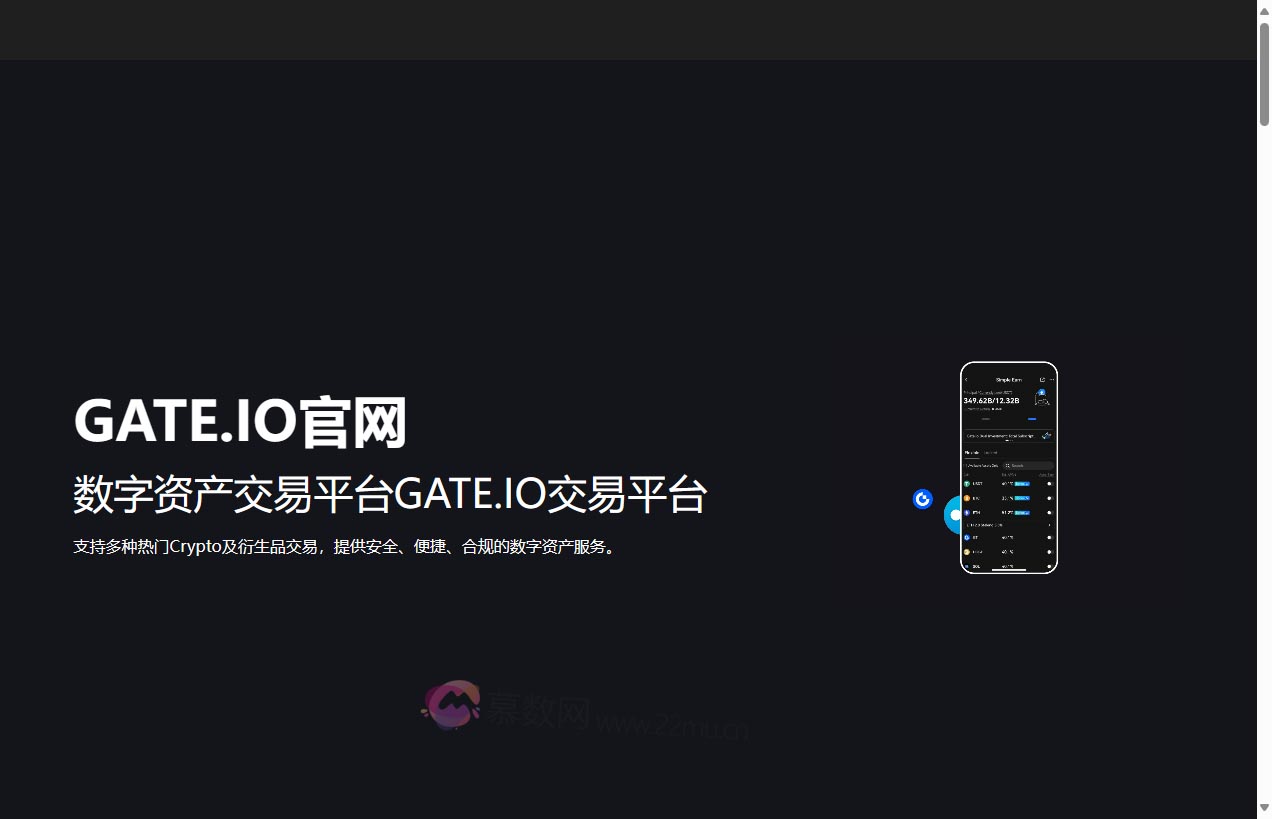Viewport: 1272px width, 819px height.
Task: Select the BTC coin icon
Action: pyautogui.click(x=965, y=497)
